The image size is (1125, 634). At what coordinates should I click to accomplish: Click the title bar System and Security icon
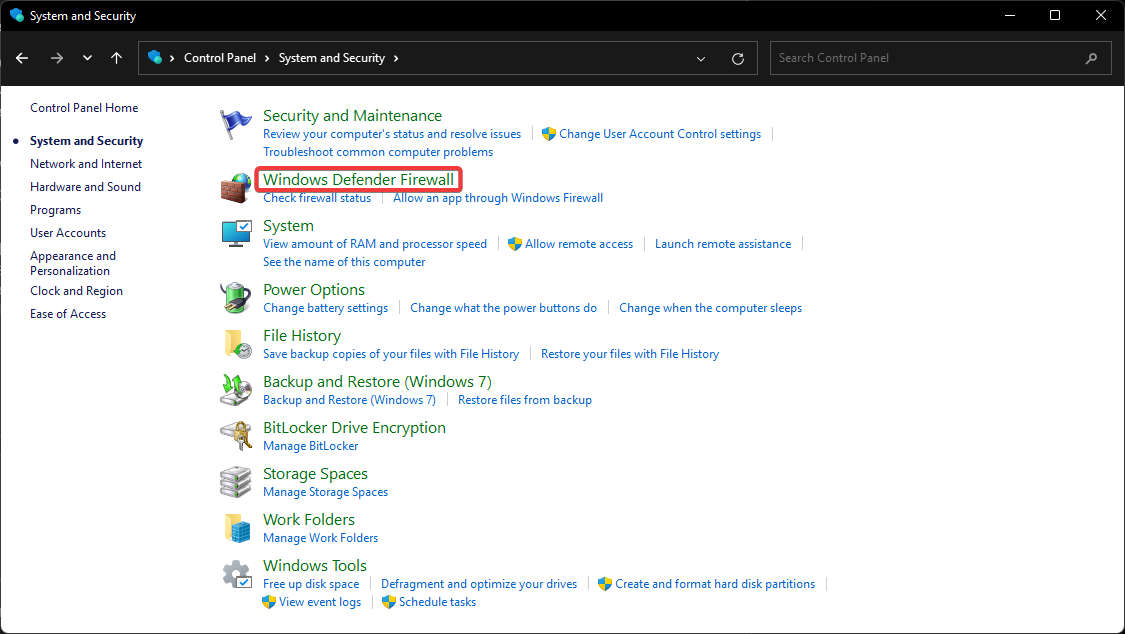click(17, 15)
